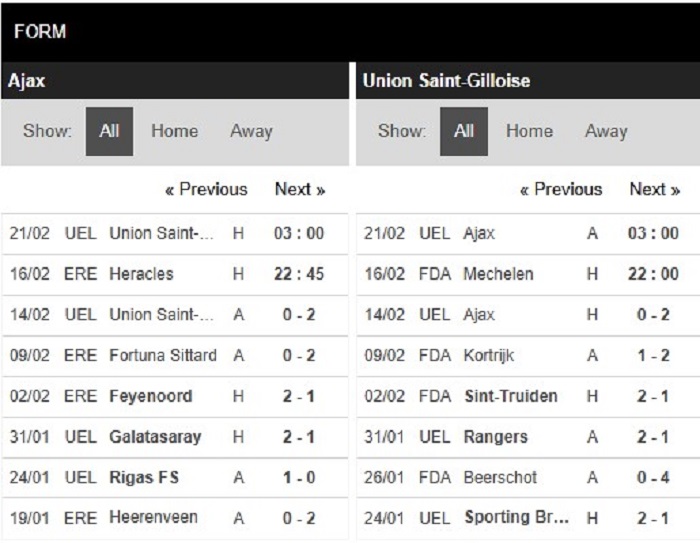700x543 pixels.
Task: Open the Rigas FS match row
Action: coord(175,478)
